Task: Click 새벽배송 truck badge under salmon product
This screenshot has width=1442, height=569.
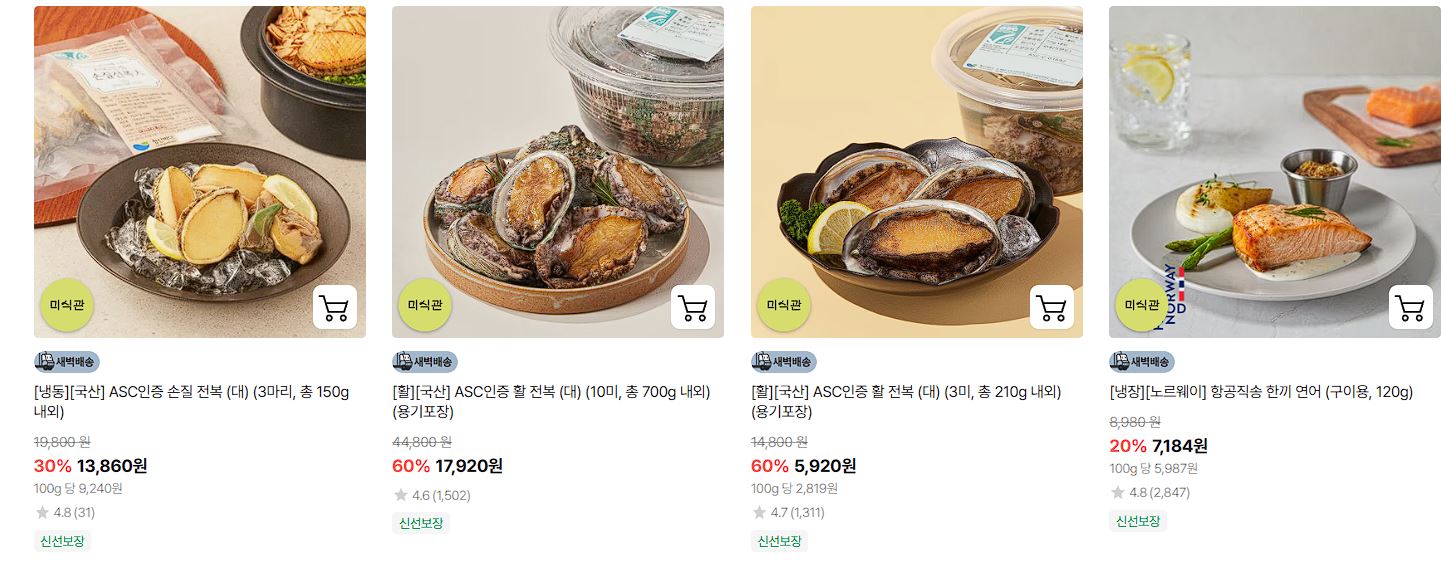Action: click(1142, 362)
